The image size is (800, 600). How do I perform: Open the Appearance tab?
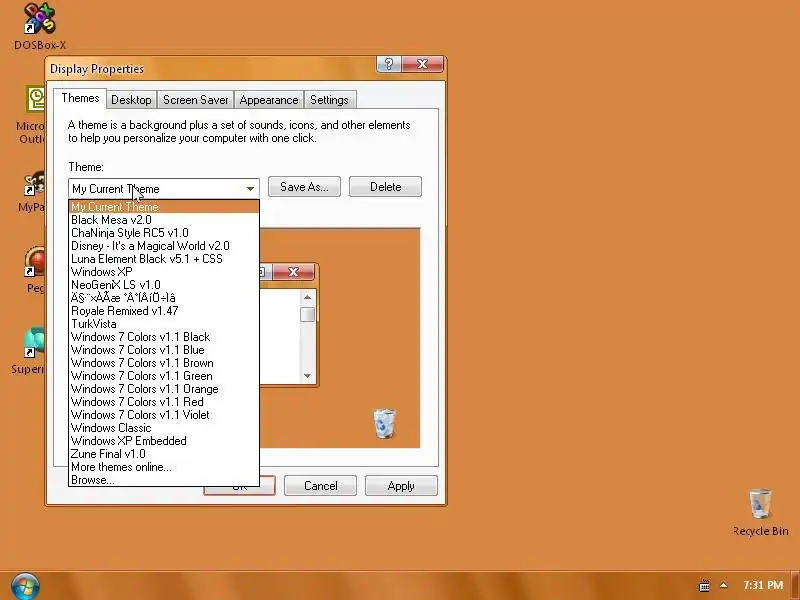click(x=269, y=100)
